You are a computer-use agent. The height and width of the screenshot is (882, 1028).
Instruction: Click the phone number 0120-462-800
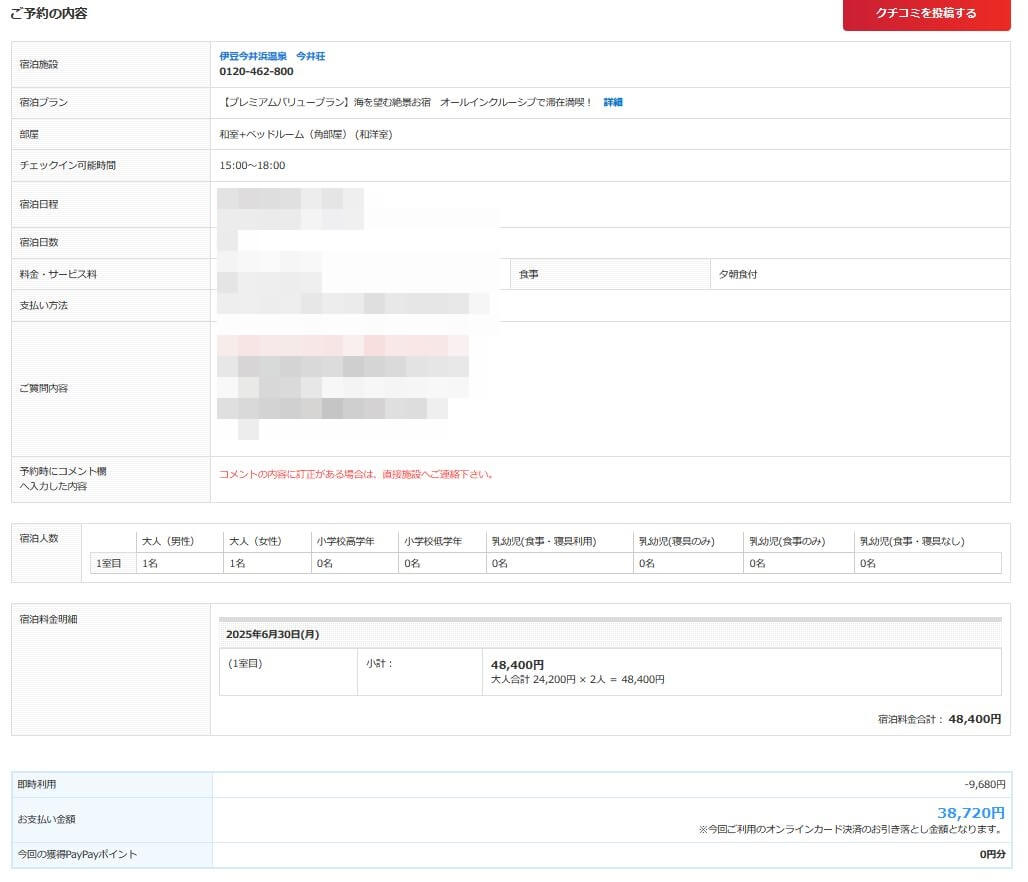coord(256,72)
